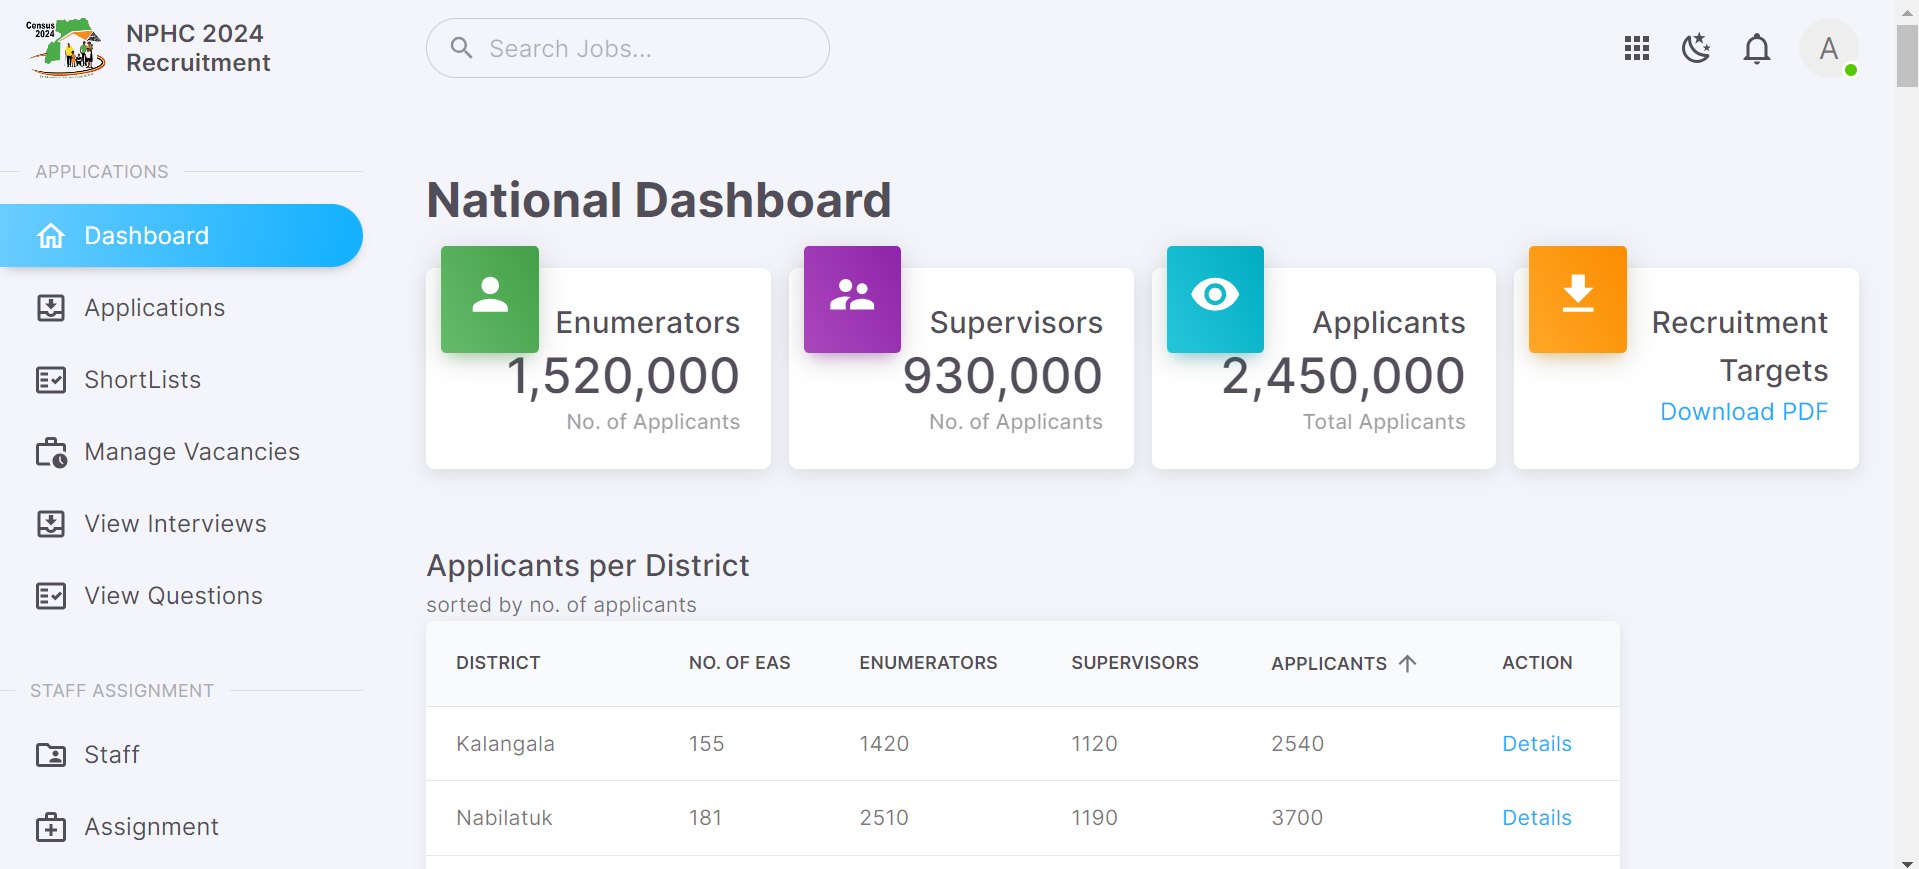Viewport: 1919px width, 869px height.
Task: Sort by No. of EAs header
Action: pos(740,663)
